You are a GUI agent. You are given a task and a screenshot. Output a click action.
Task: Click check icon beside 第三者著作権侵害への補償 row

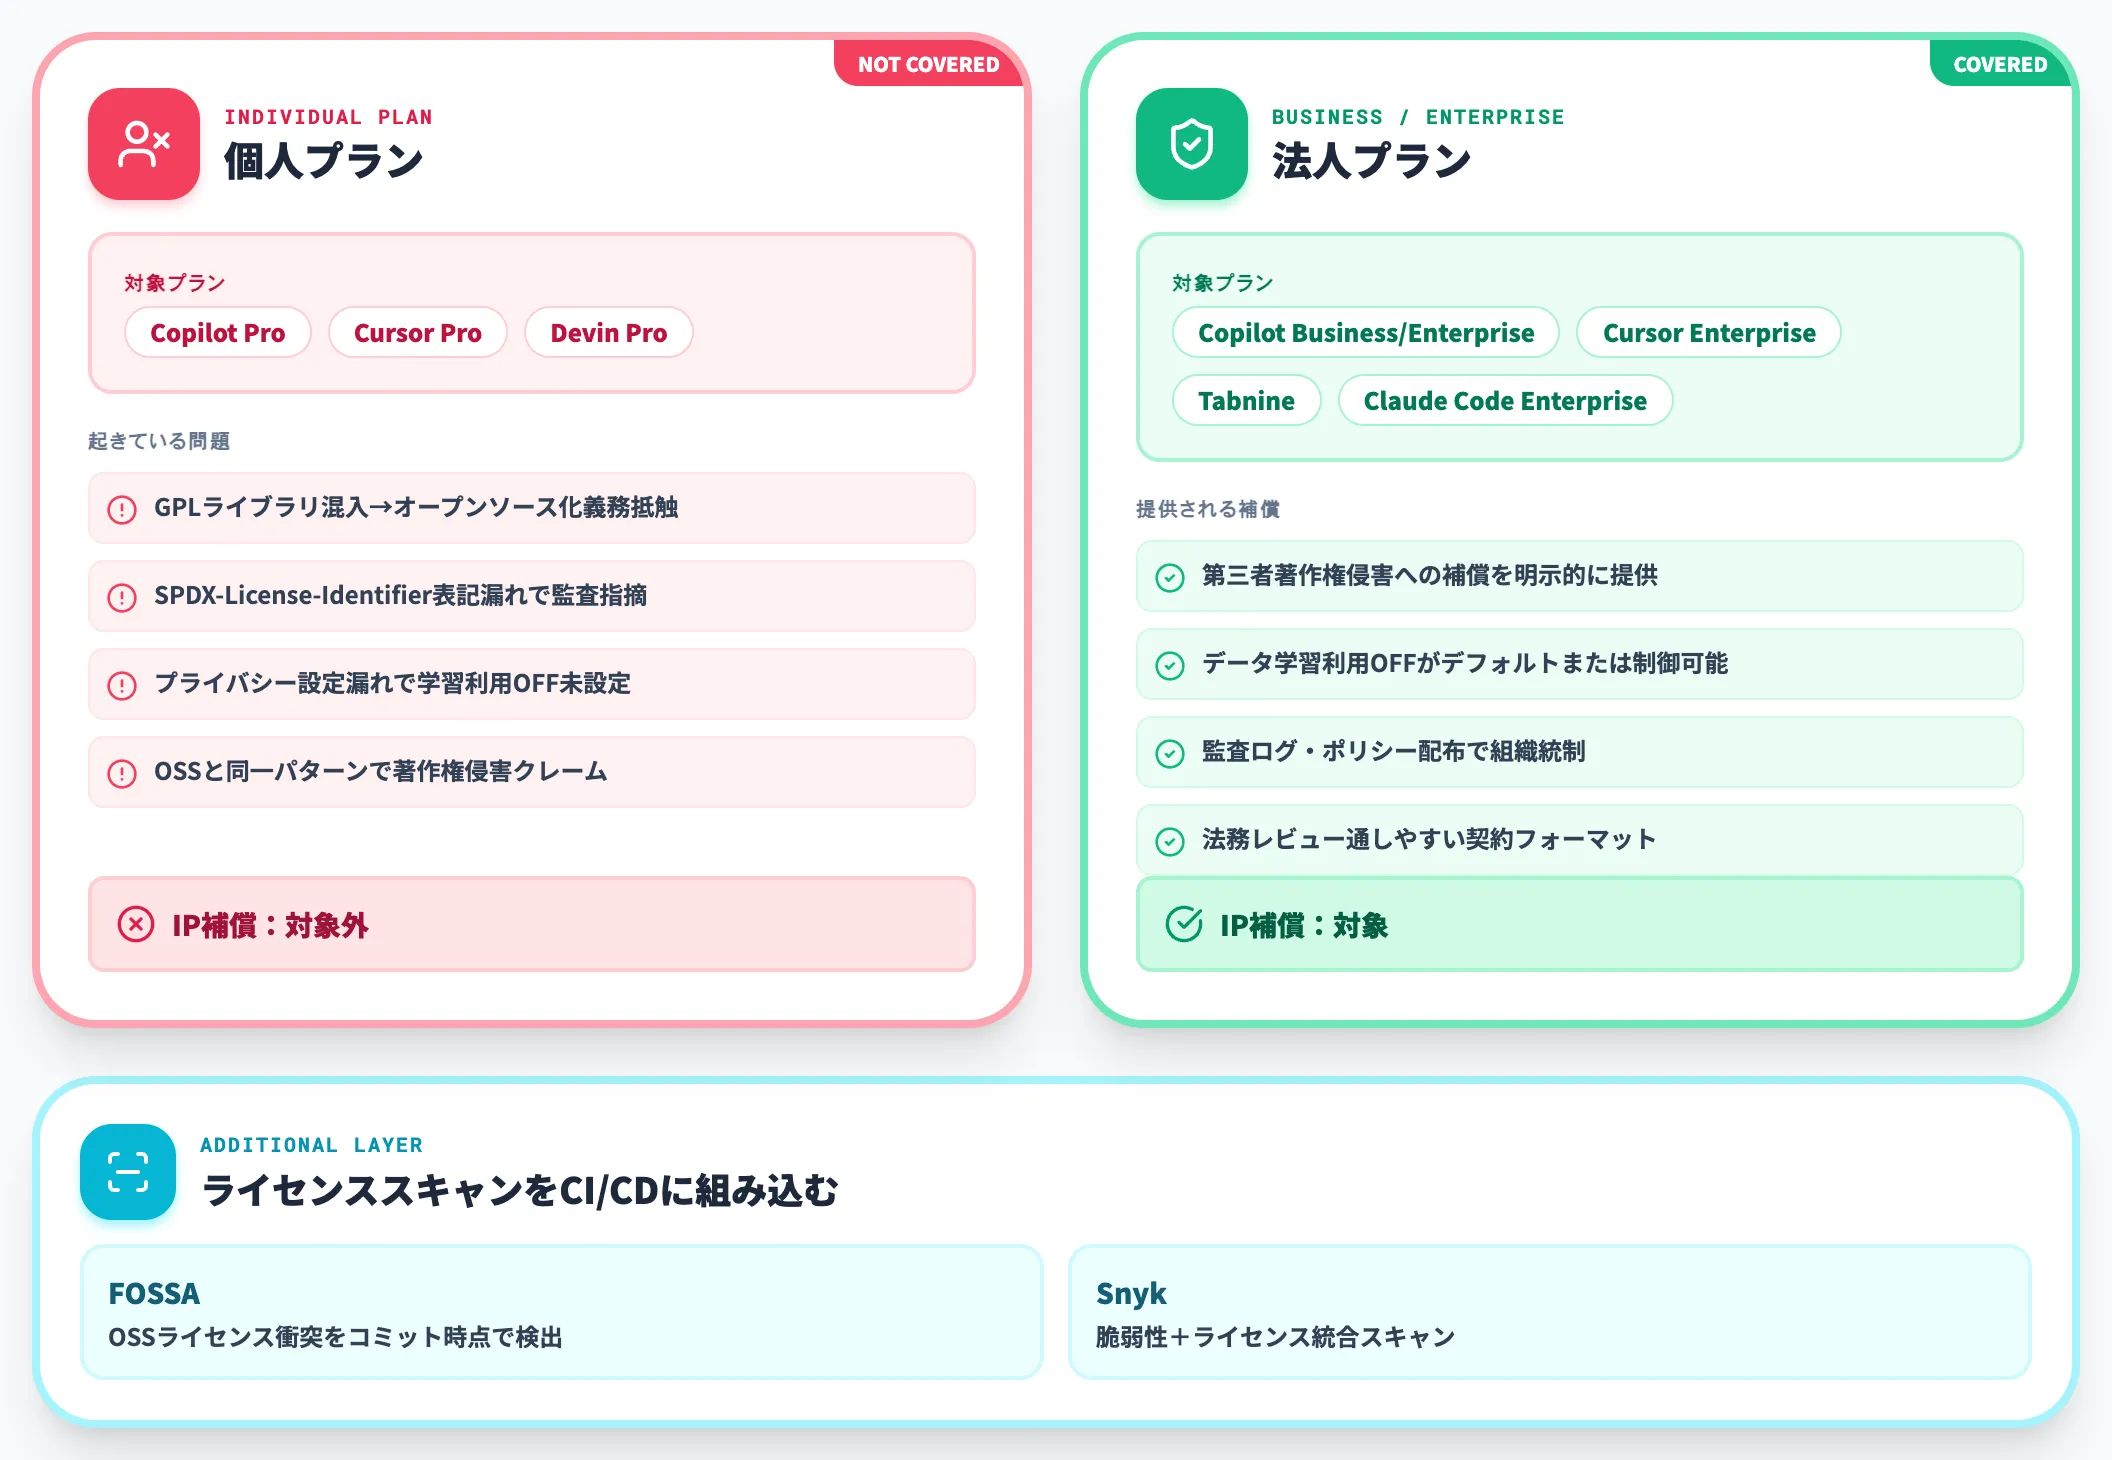point(1170,578)
